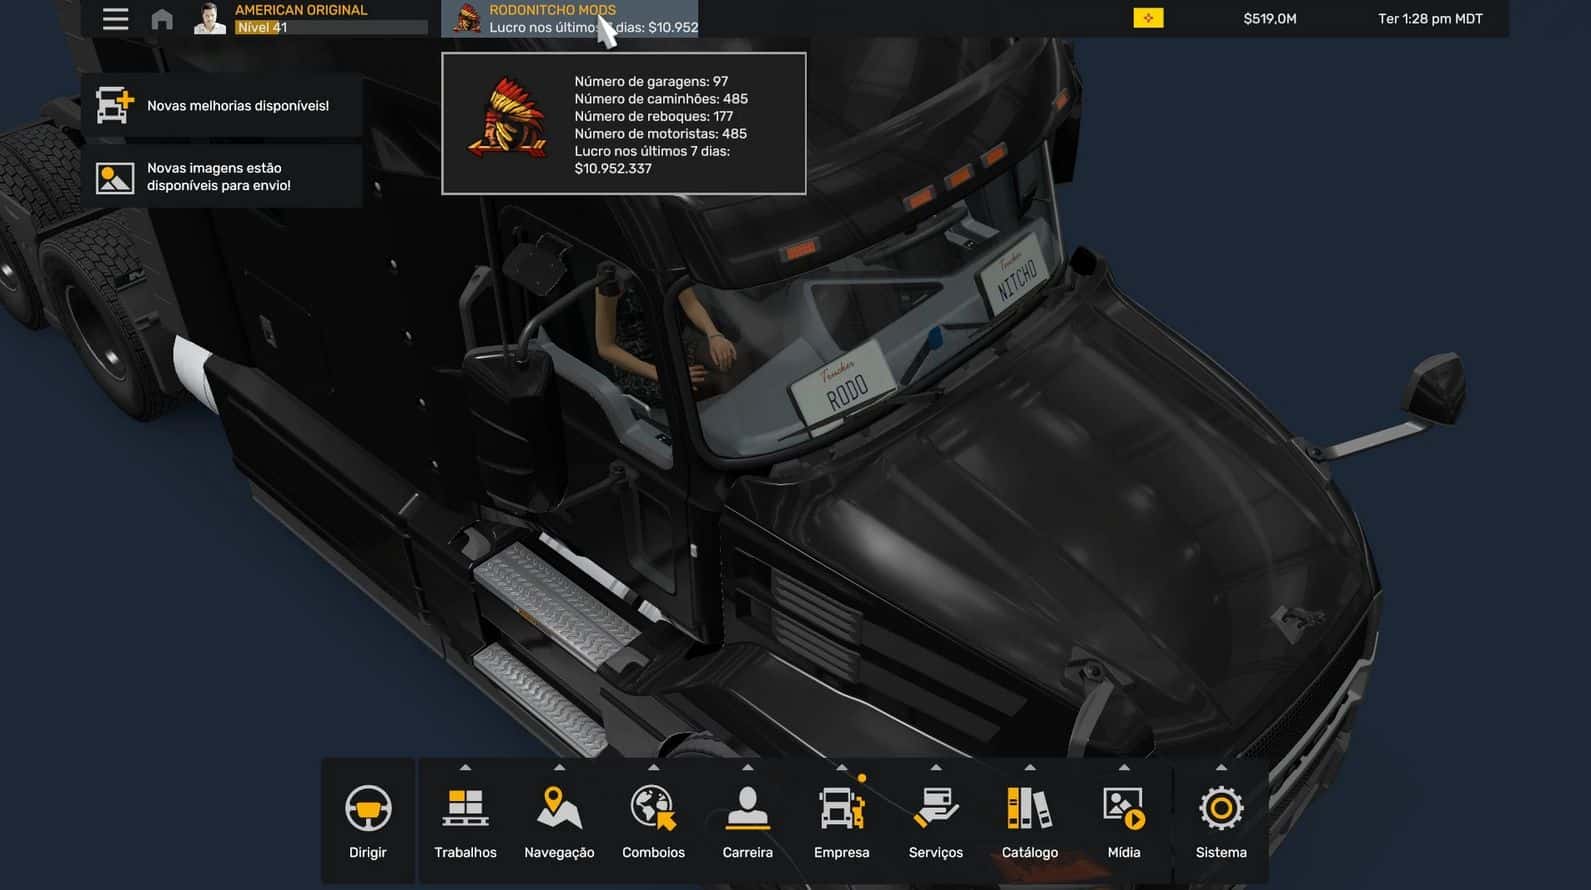The image size is (1591, 890).
Task: Open the Carreira profile icon
Action: click(747, 810)
